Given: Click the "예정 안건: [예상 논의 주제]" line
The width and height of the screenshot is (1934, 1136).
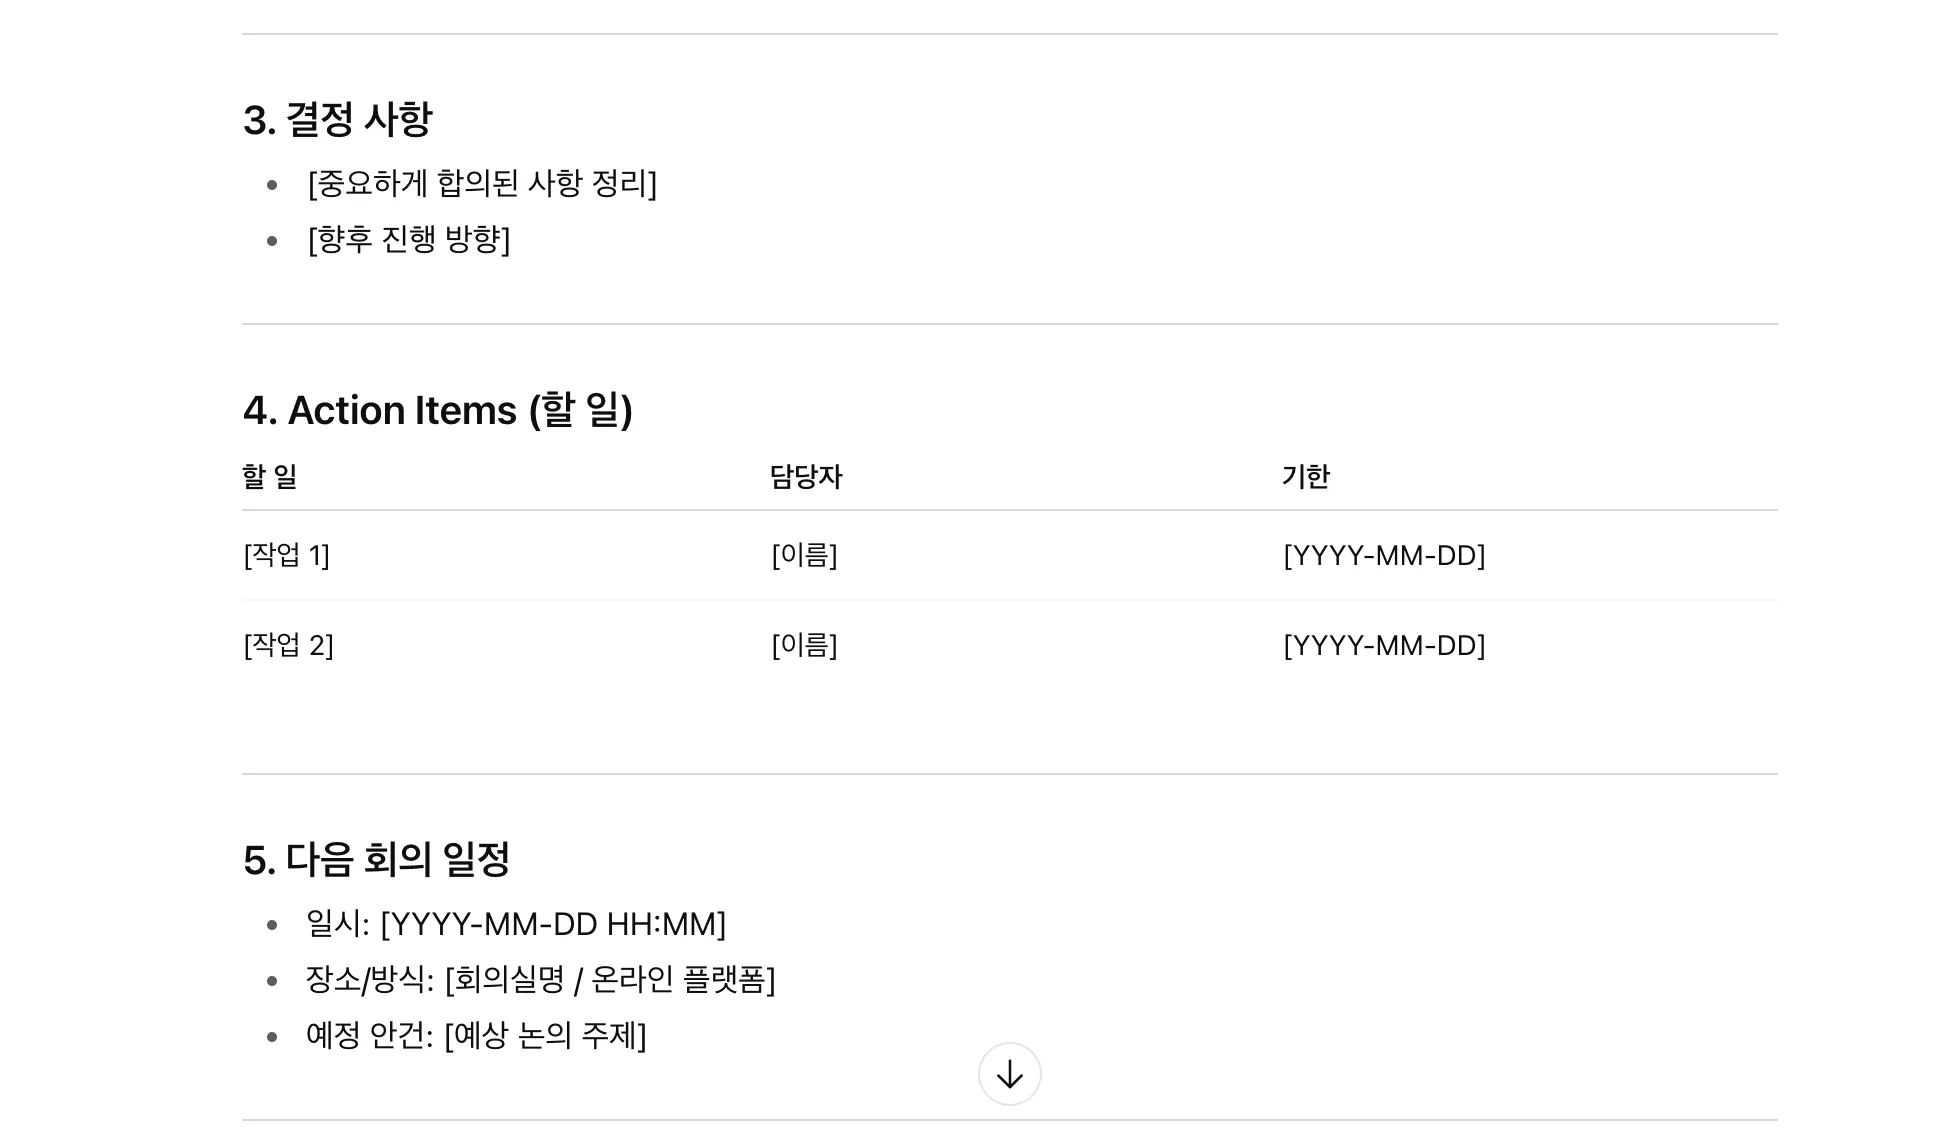Looking at the screenshot, I should [x=476, y=1036].
